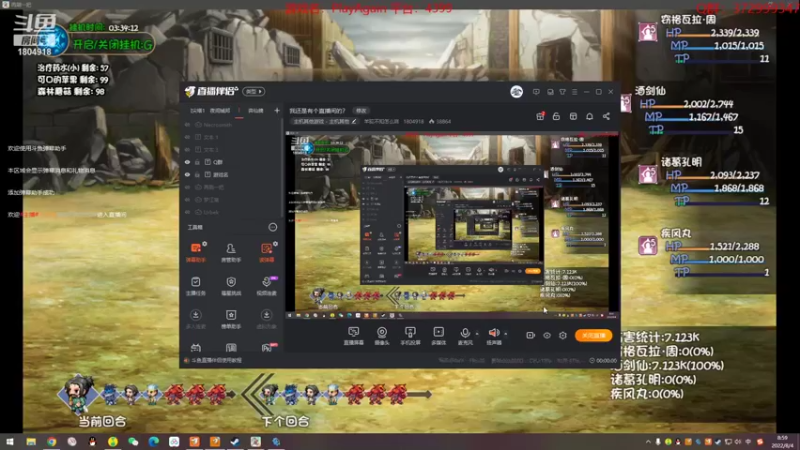
Task: Open the gift box icon with red badge
Action: click(540, 116)
